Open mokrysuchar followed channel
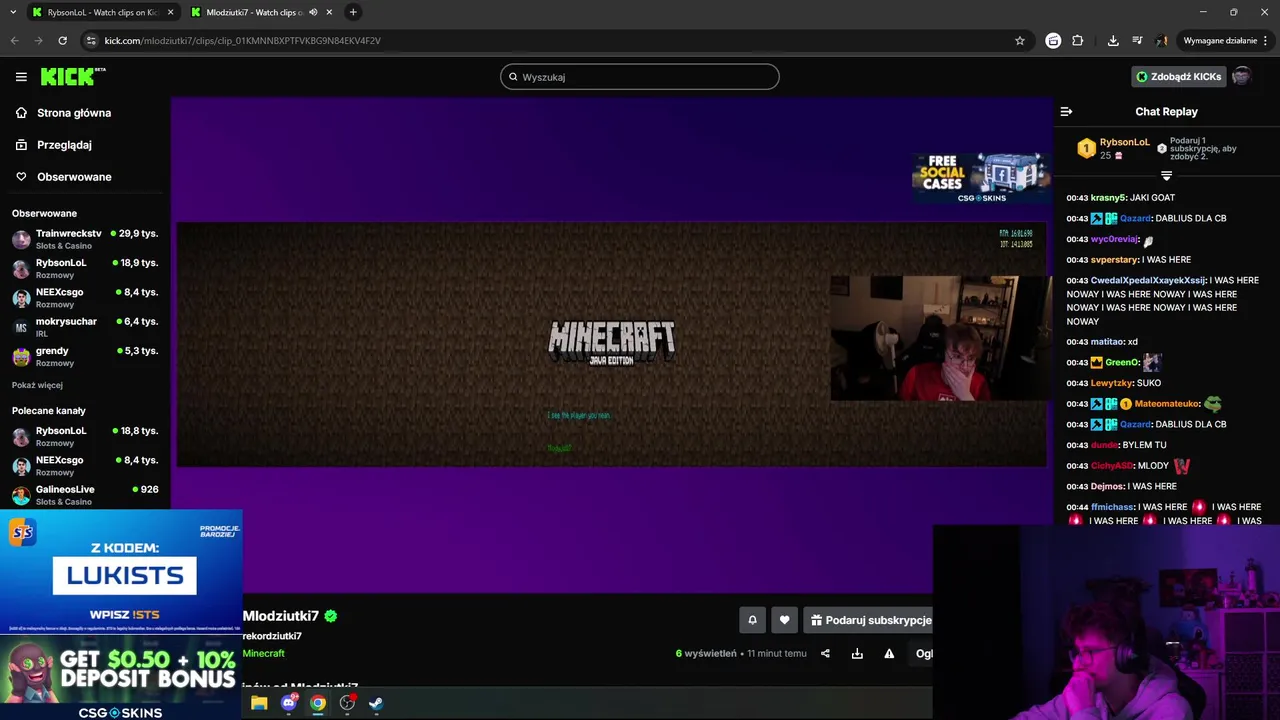The image size is (1280, 720). point(85,327)
